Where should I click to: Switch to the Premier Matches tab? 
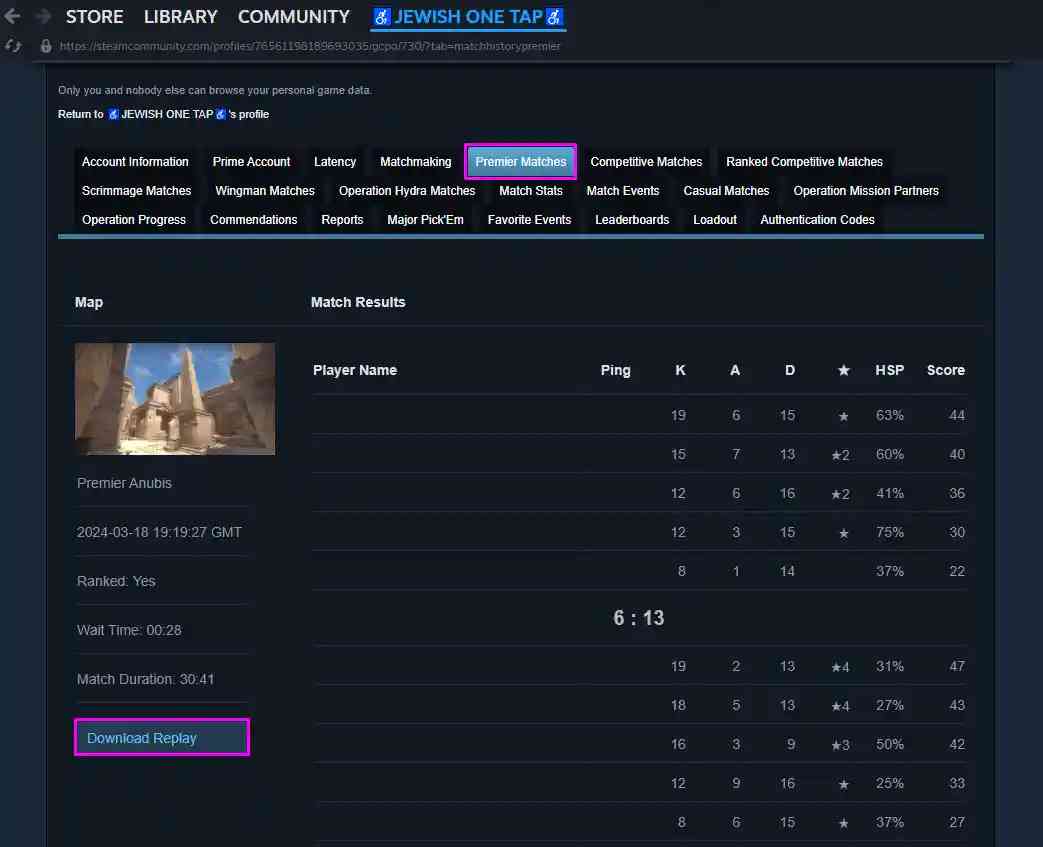coord(520,162)
